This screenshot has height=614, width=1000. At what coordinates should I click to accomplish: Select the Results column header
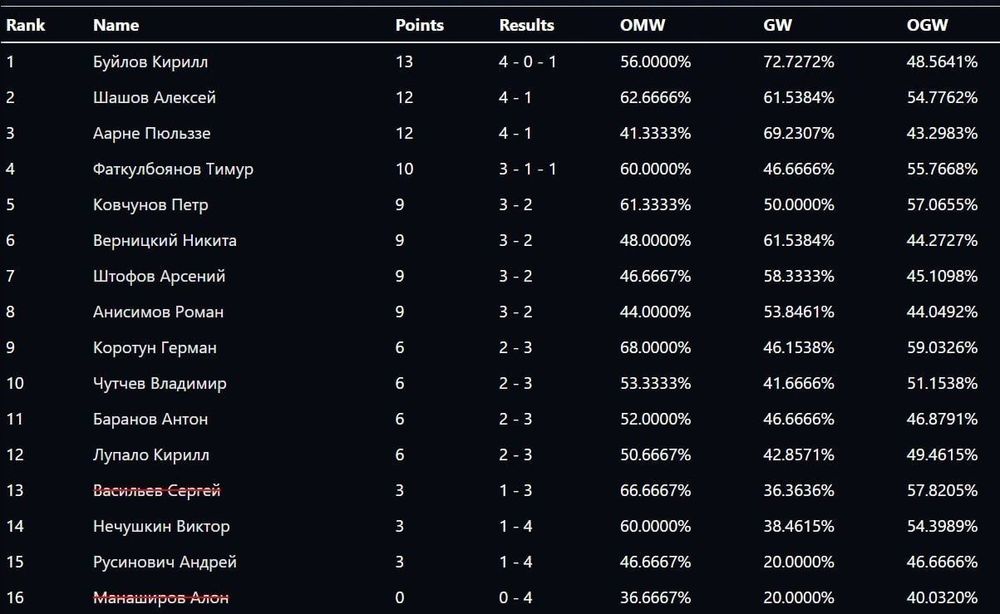tap(526, 25)
